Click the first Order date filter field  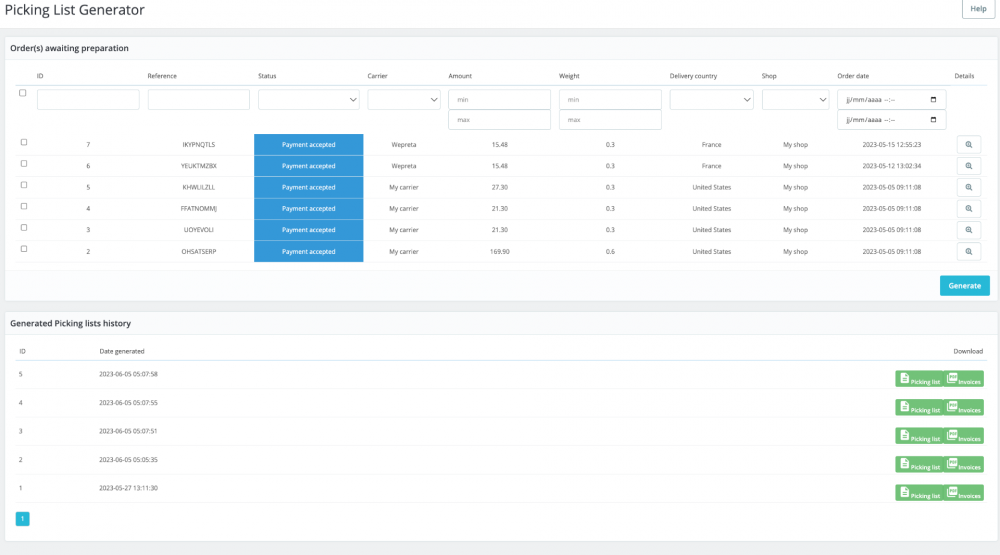892,100
